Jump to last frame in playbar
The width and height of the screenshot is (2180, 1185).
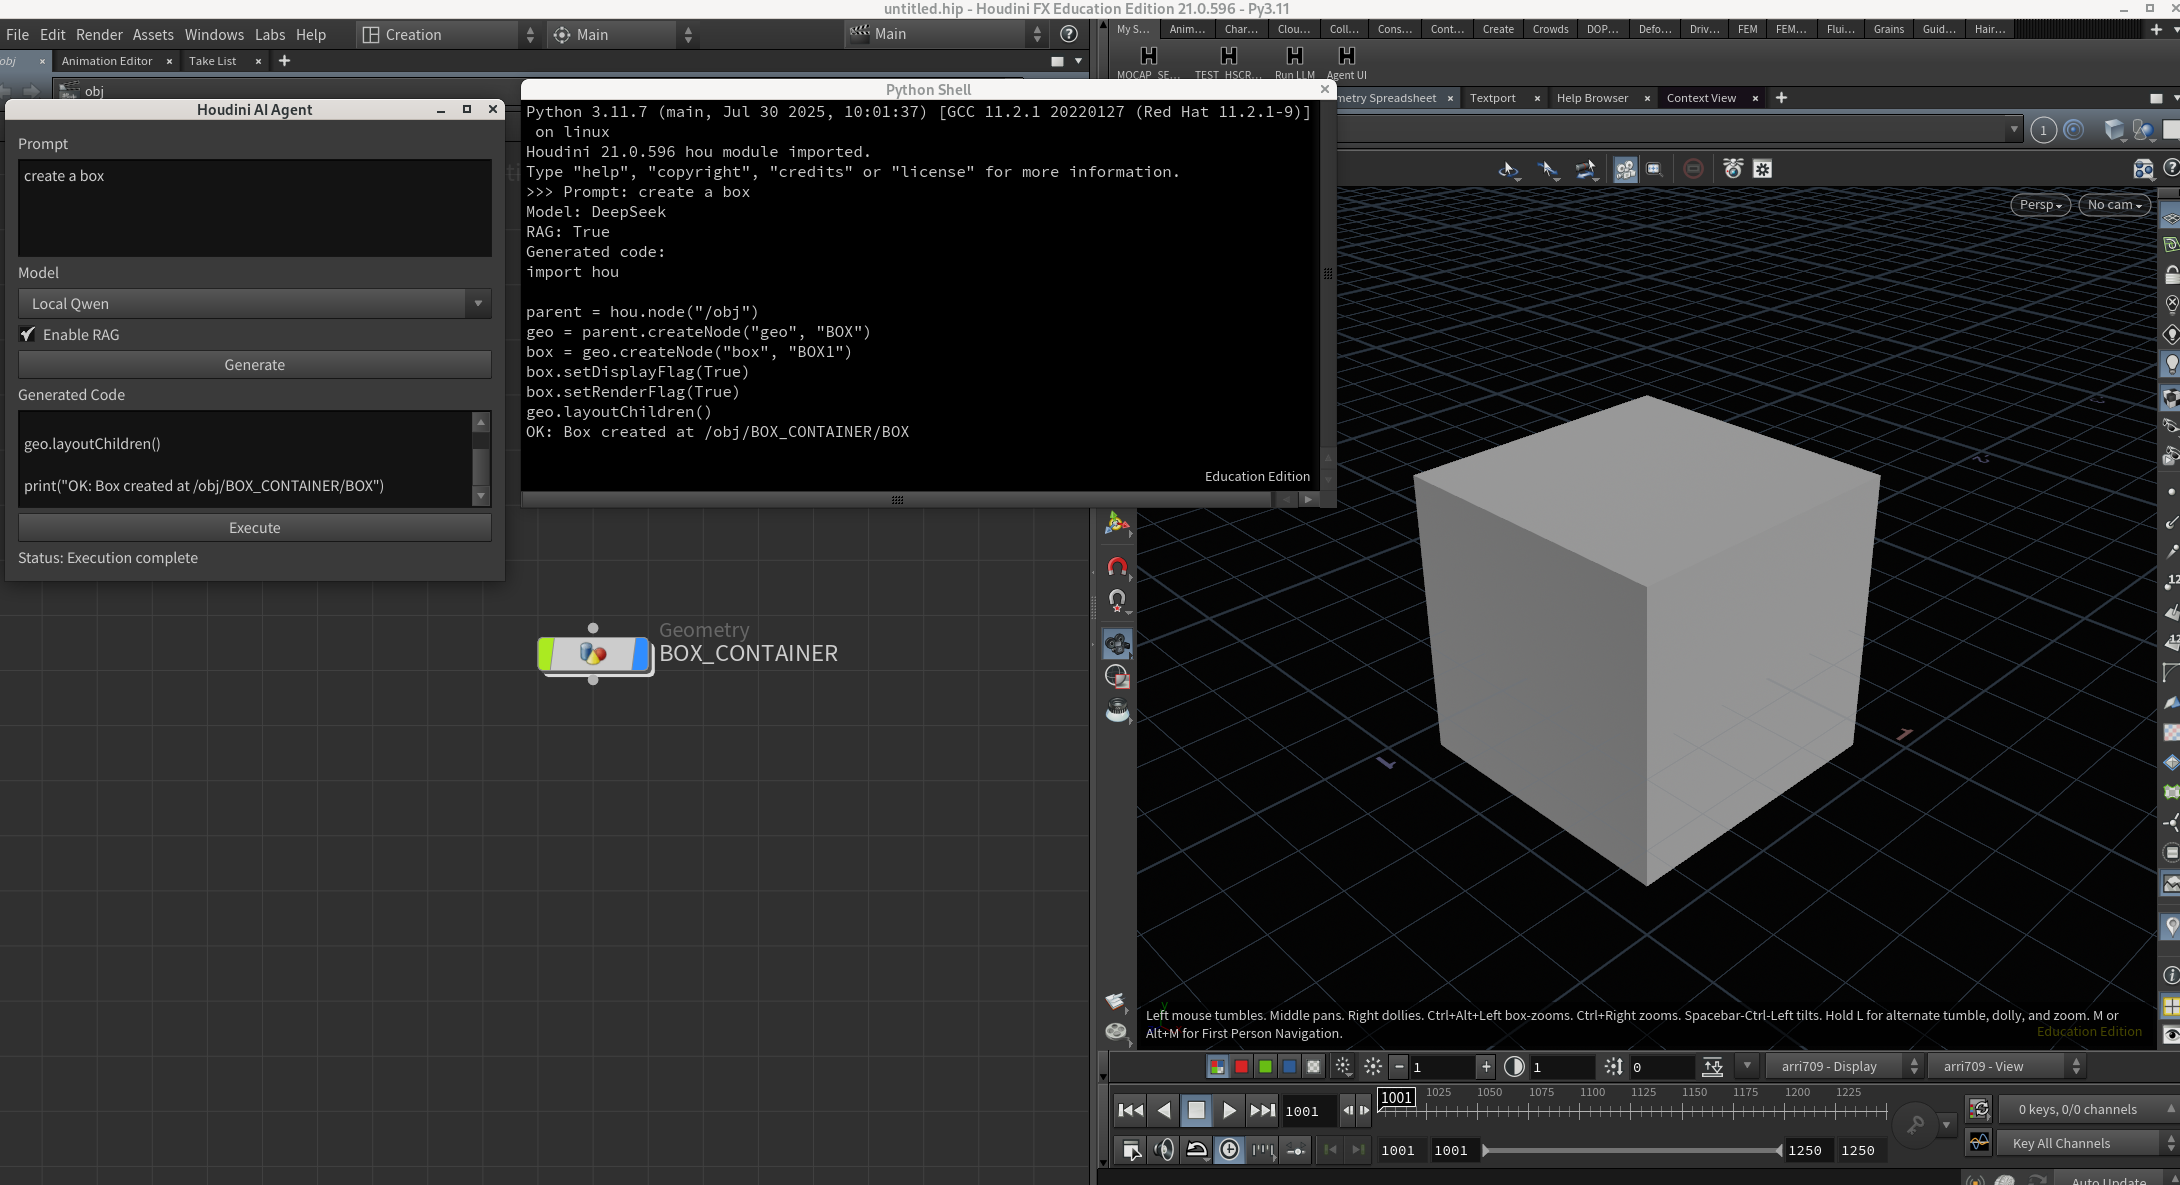(x=1263, y=1110)
